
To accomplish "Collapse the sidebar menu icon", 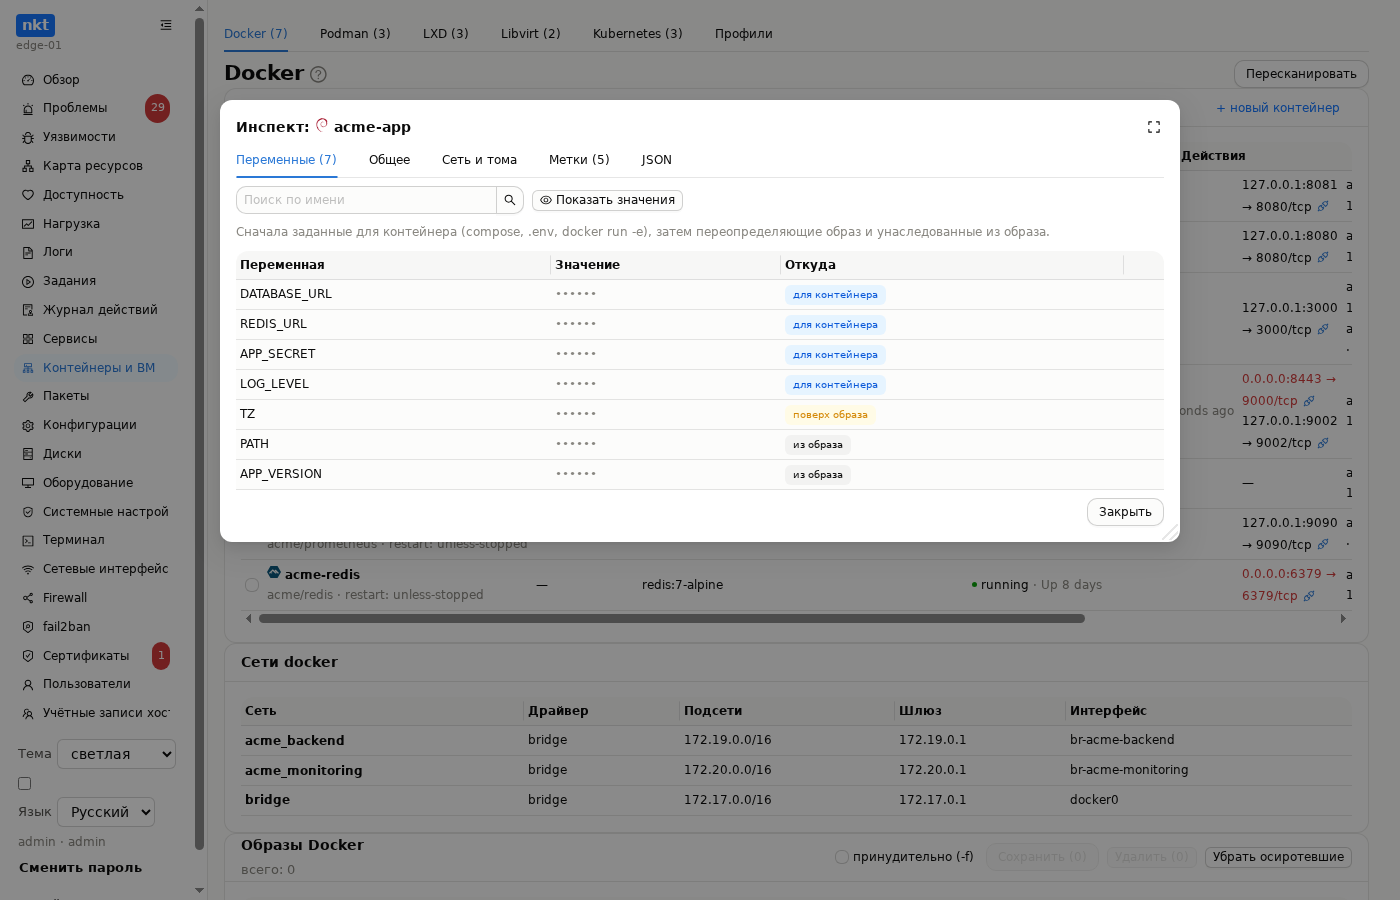I will point(166,25).
